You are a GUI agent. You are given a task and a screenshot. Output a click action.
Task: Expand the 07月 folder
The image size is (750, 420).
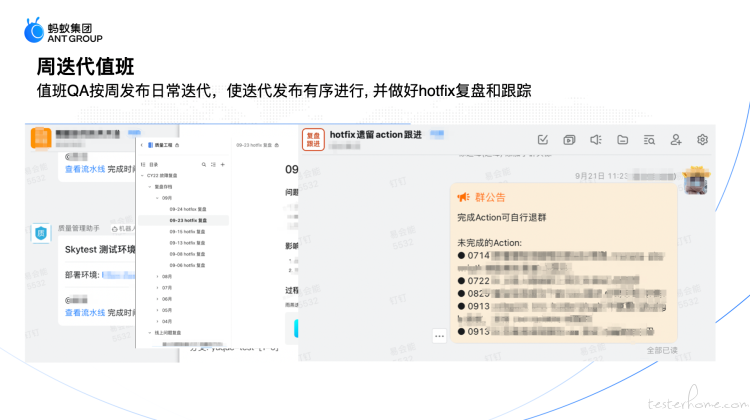click(x=157, y=288)
